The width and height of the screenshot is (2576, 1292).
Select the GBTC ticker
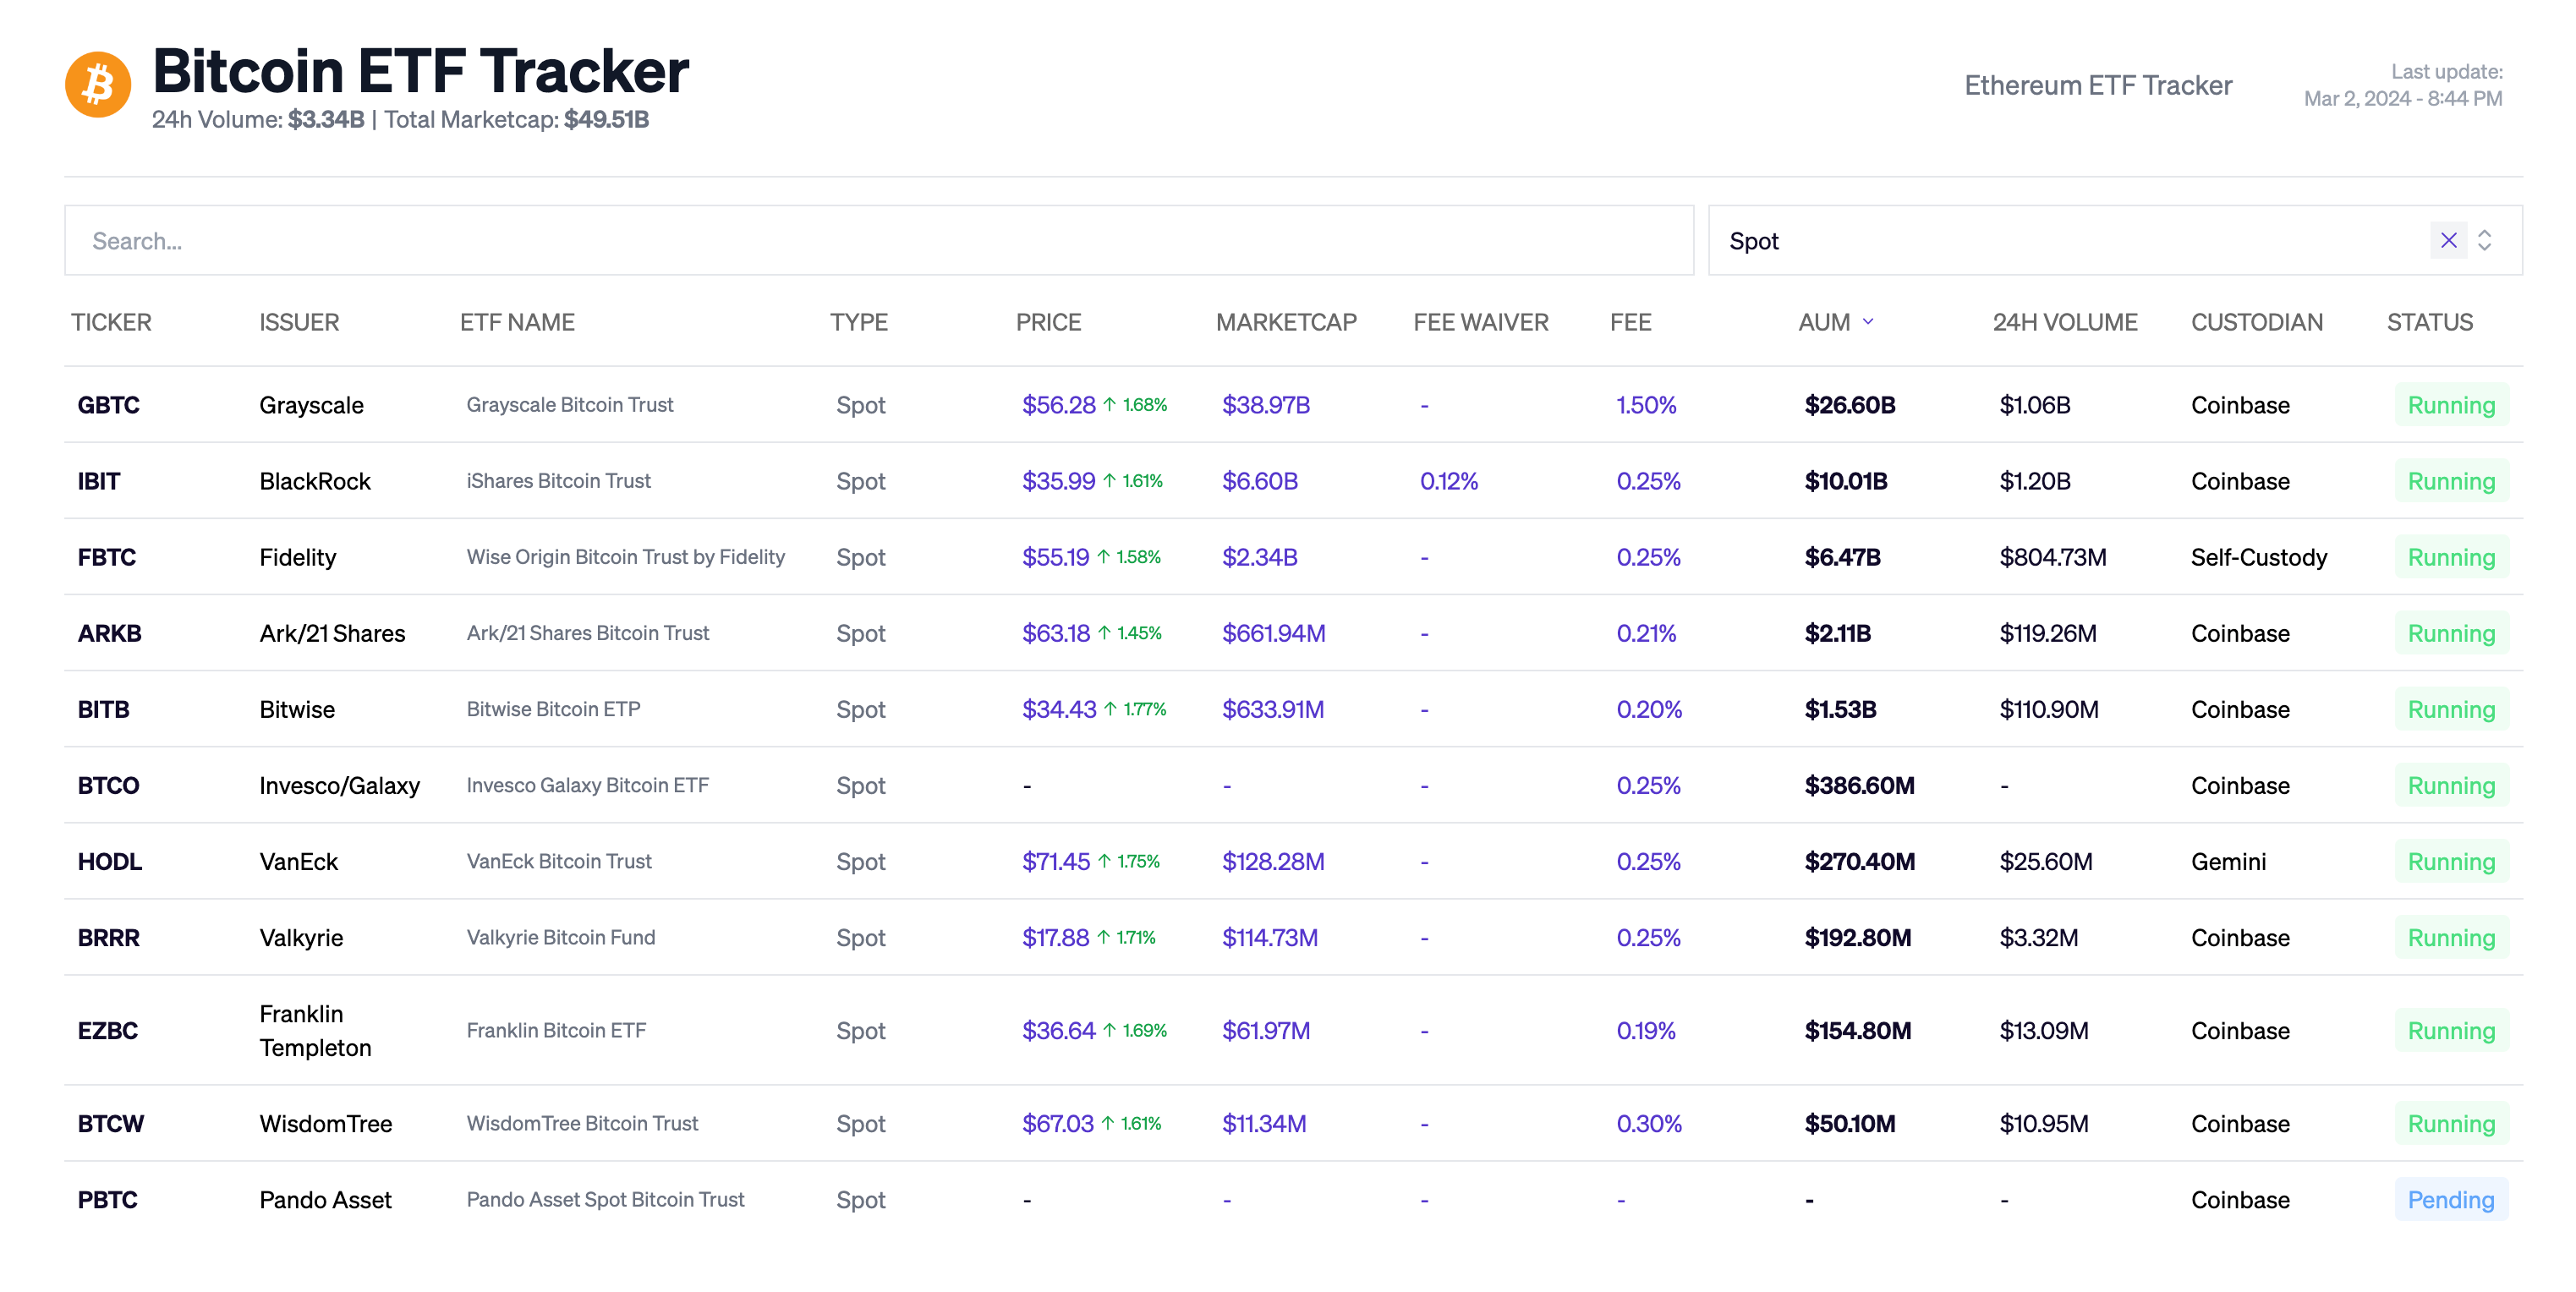point(109,405)
